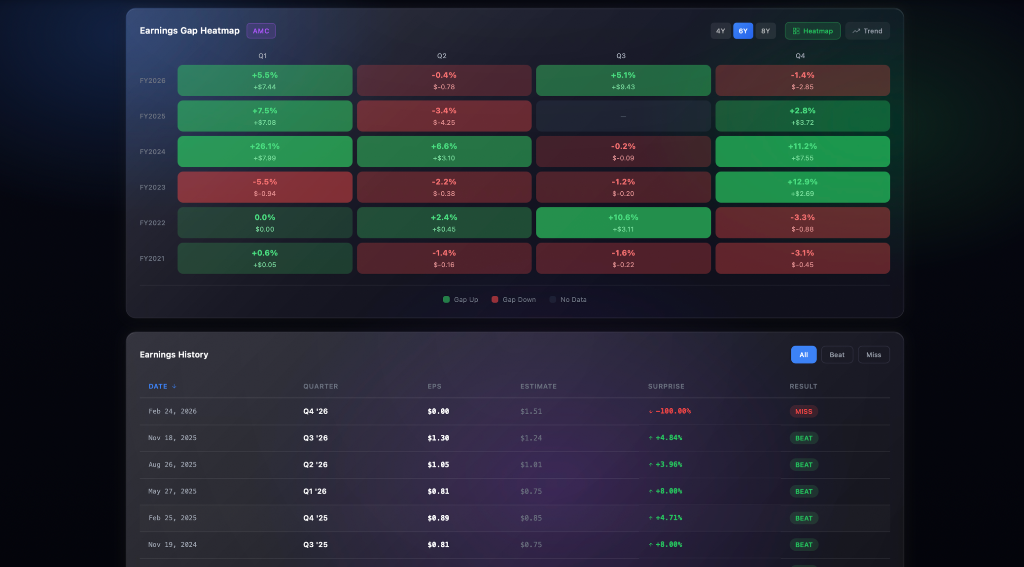This screenshot has height=567, width=1024.
Task: Click the BEAT badge for Q3 '25
Action: [803, 545]
